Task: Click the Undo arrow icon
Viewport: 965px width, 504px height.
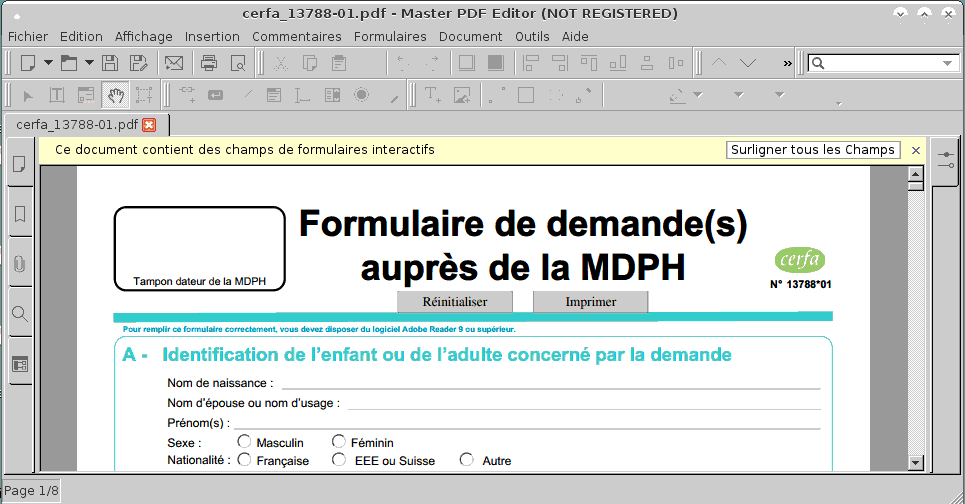Action: (x=403, y=63)
